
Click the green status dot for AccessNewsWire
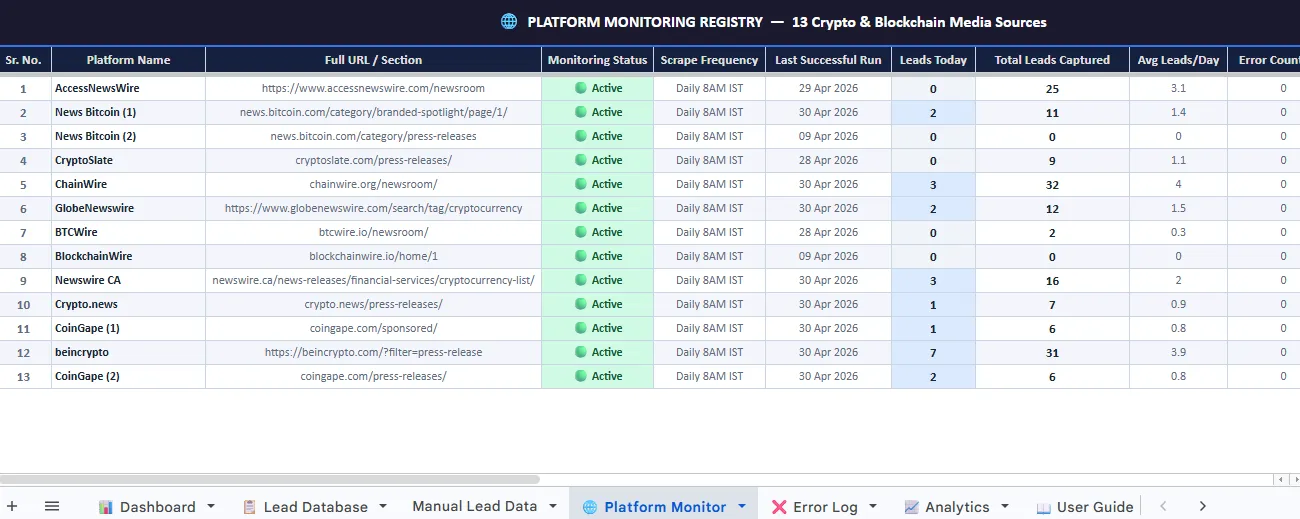pyautogui.click(x=581, y=88)
